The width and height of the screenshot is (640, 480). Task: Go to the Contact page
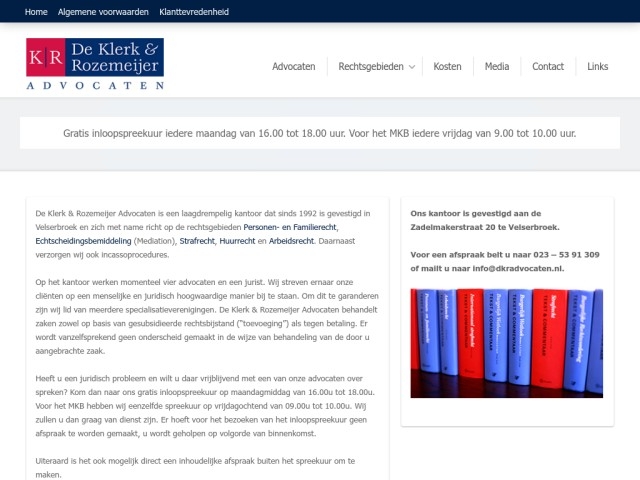tap(548, 67)
